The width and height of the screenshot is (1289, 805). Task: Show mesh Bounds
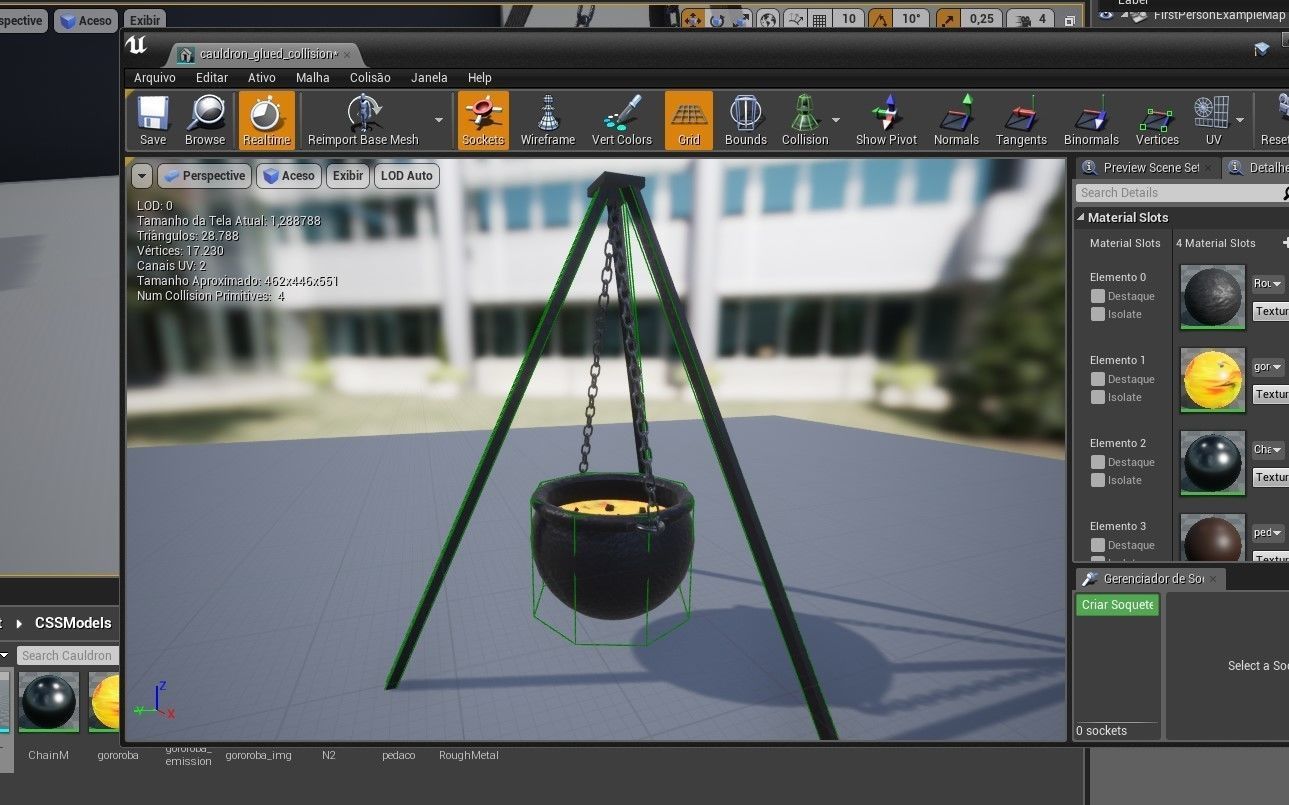[x=746, y=121]
